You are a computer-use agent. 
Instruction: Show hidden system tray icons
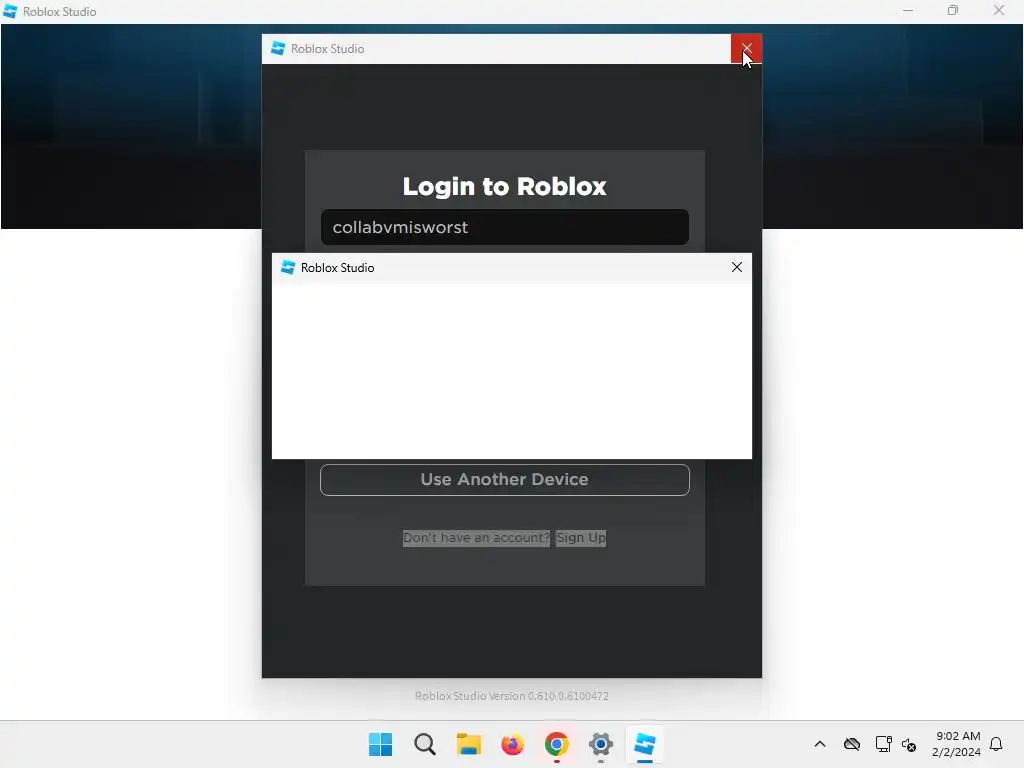coord(820,744)
